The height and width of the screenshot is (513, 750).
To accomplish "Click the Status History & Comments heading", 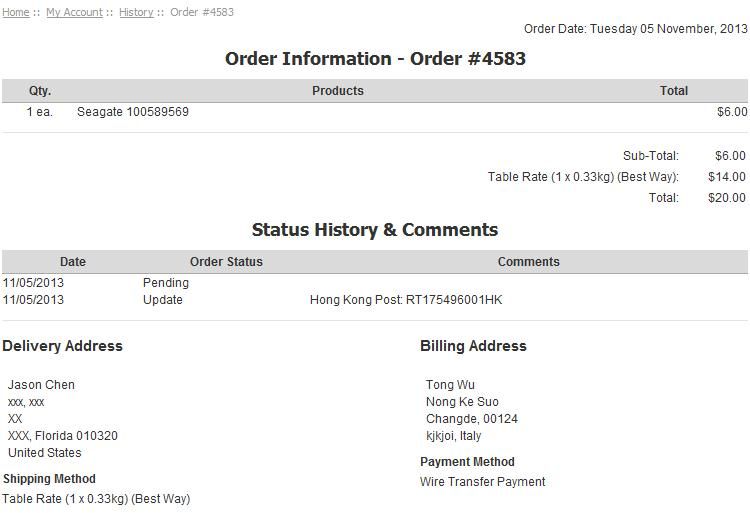I will point(375,230).
